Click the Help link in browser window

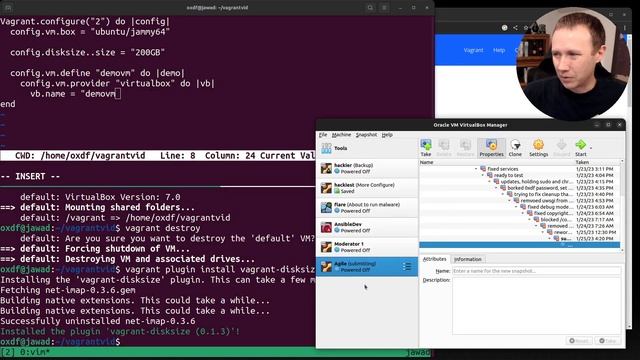point(499,50)
